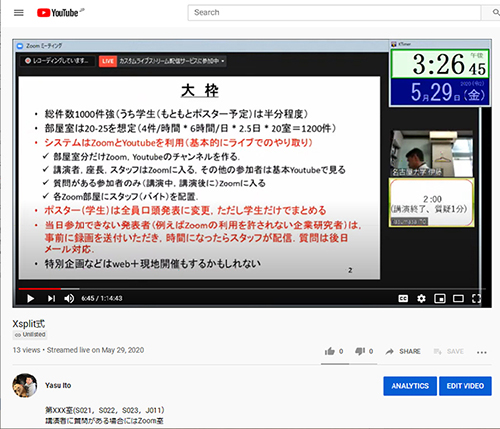Seek on the video progress bar
Screen dimensions: 500x429
pos(252,289)
